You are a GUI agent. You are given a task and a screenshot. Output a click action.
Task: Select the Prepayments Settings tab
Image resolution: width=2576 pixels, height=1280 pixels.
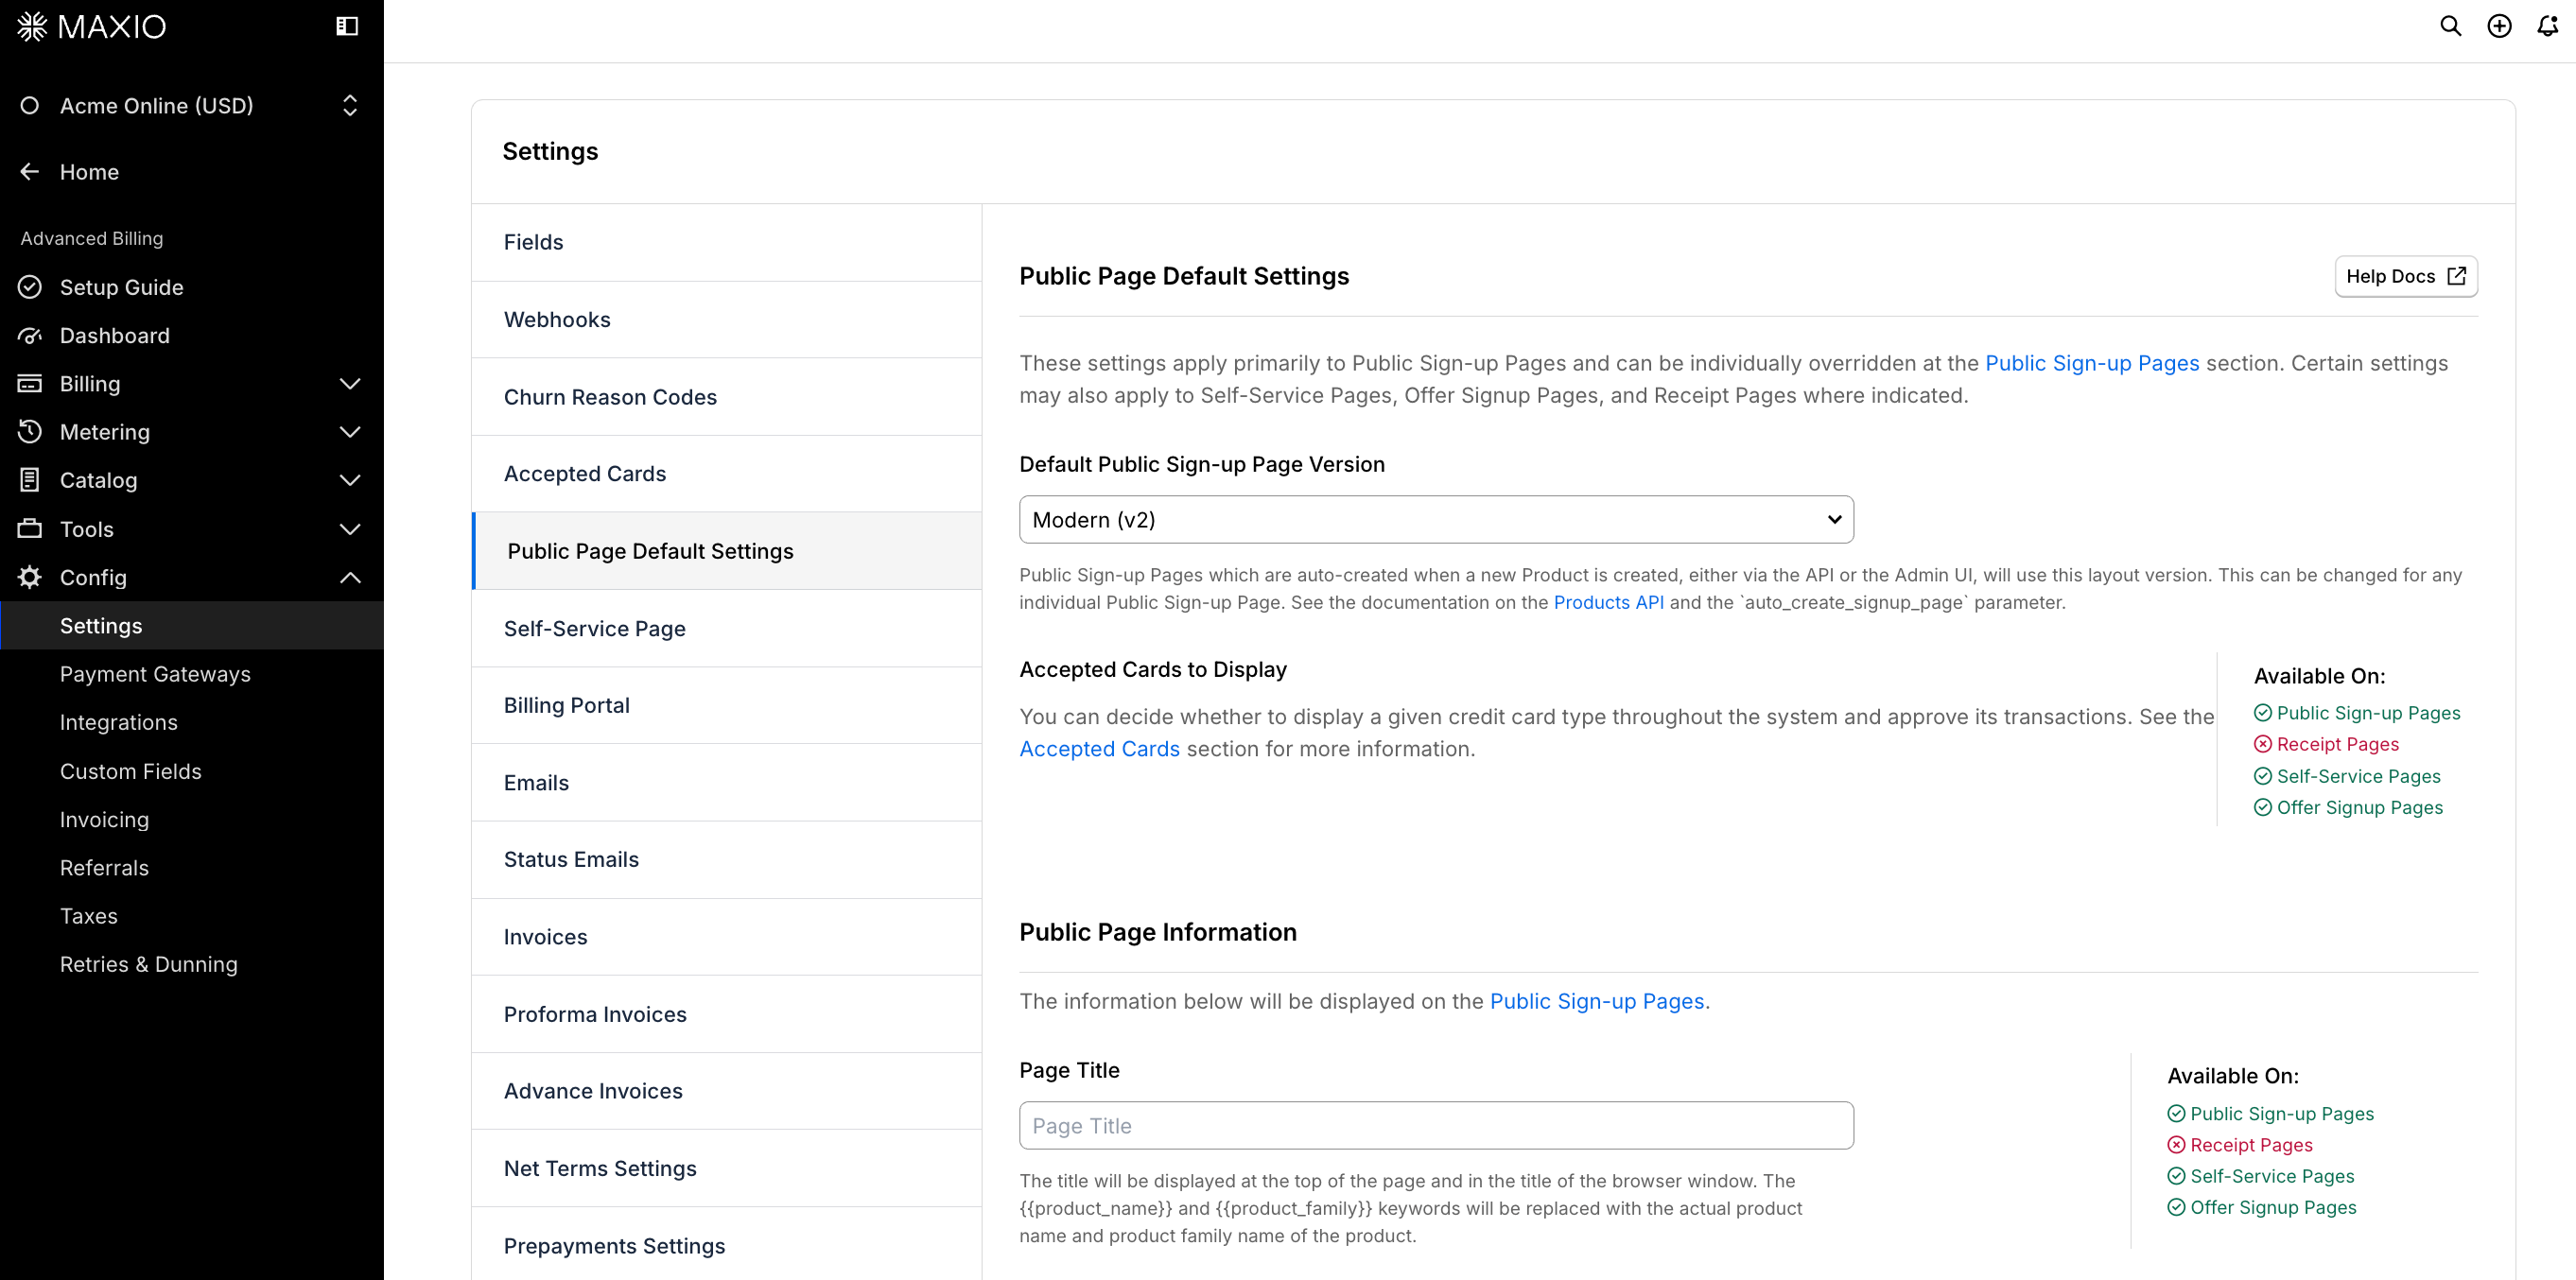pyautogui.click(x=727, y=1245)
